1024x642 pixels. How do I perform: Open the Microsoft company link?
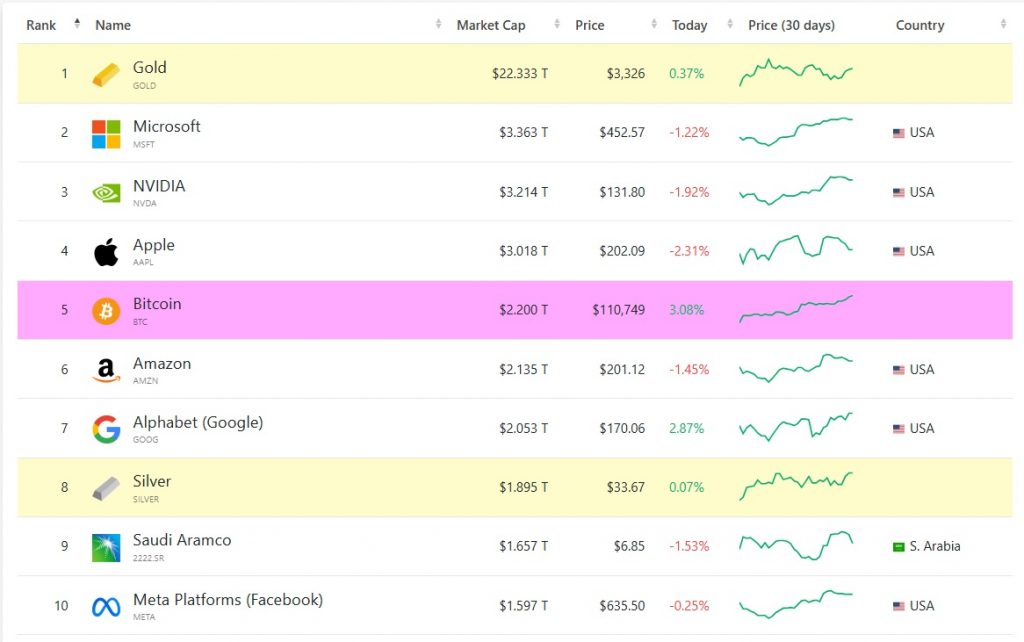point(167,126)
